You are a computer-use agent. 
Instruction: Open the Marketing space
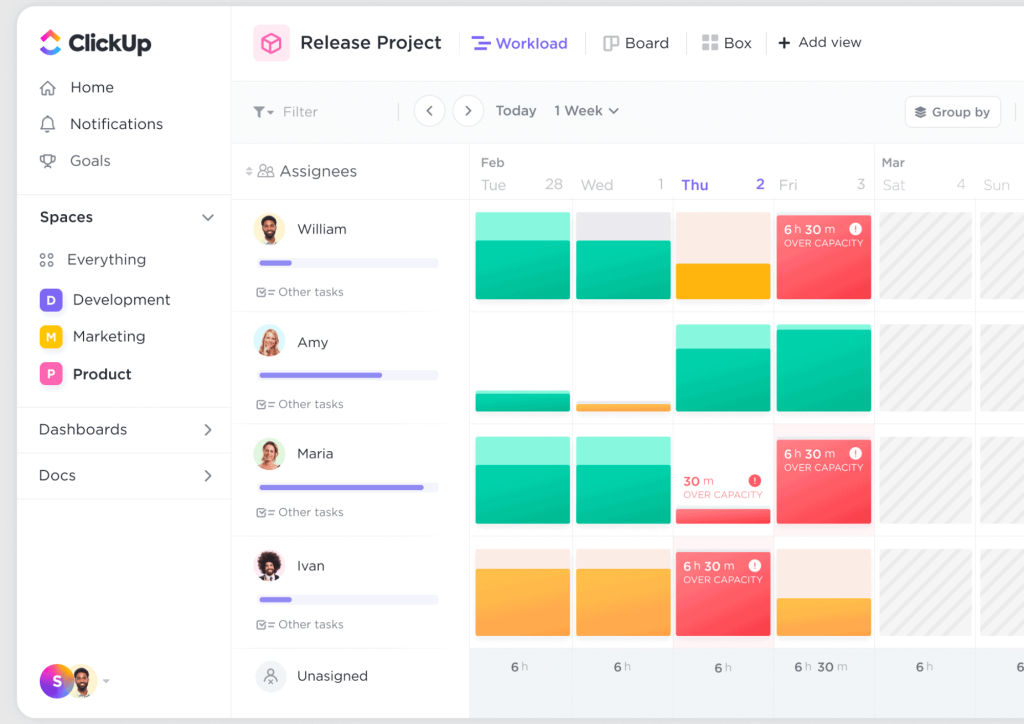click(109, 336)
